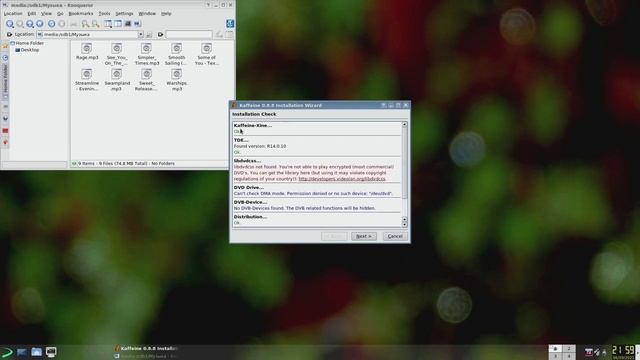Switch to virtual desktop 2 in pager

569,349
